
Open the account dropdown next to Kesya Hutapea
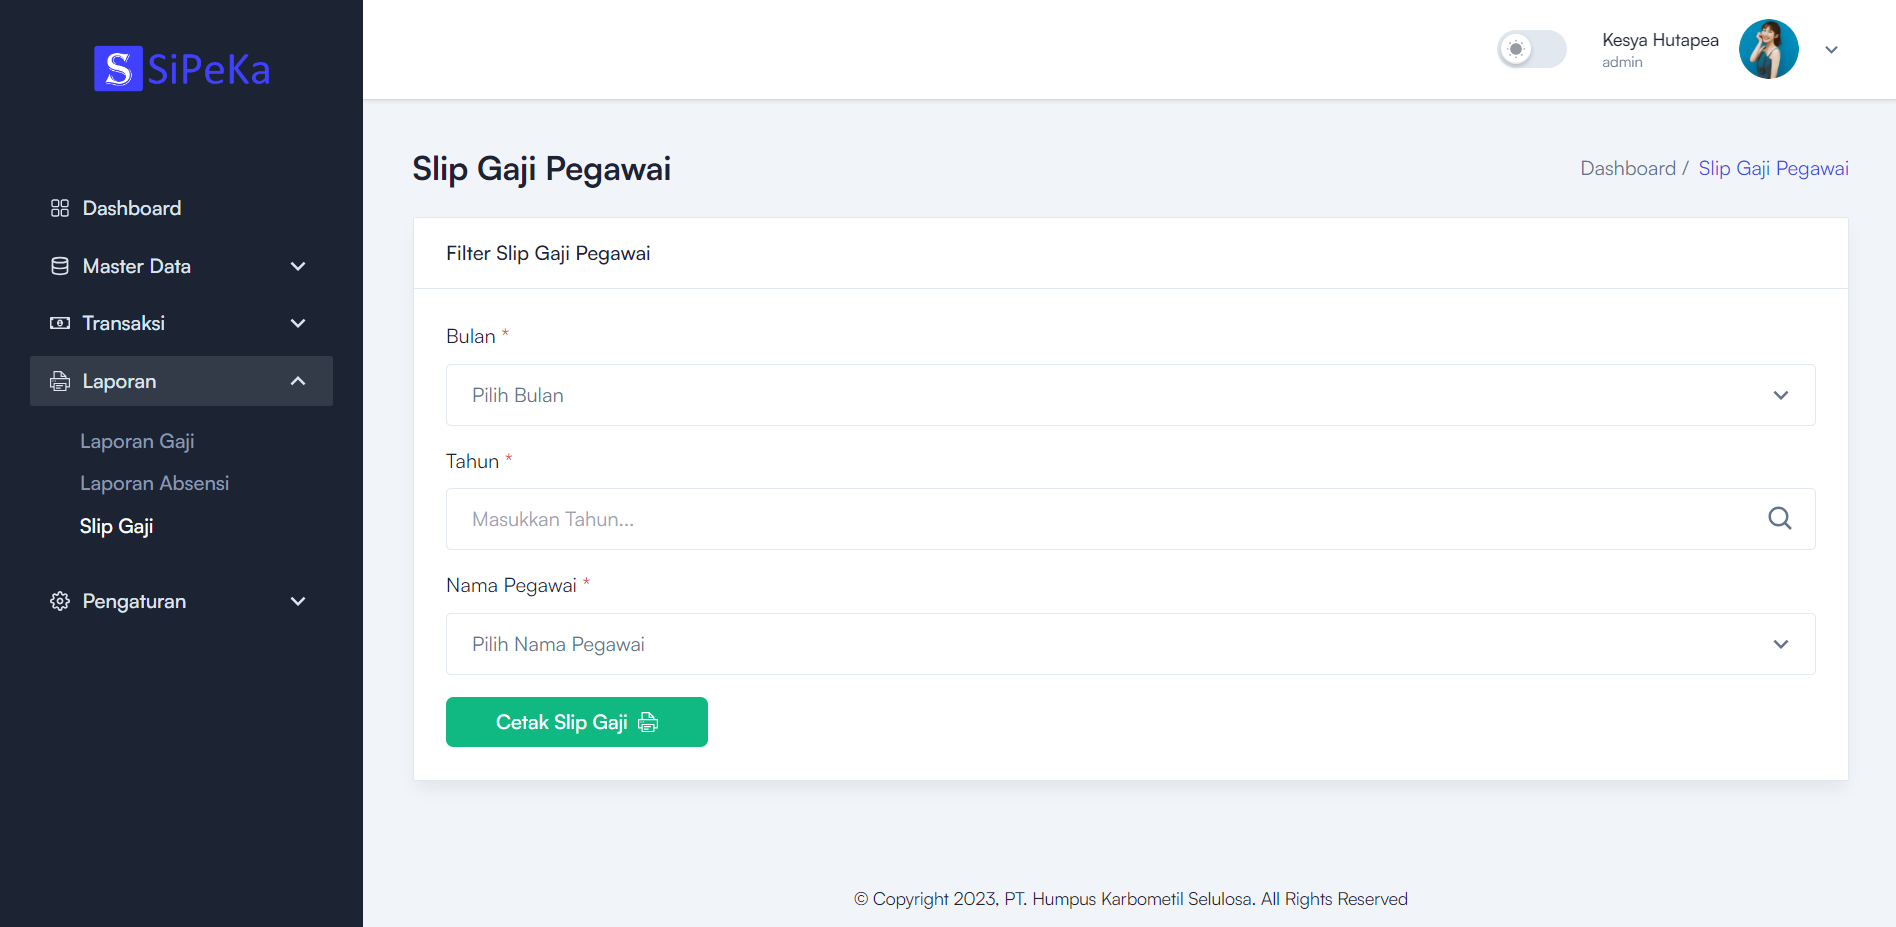pyautogui.click(x=1832, y=49)
